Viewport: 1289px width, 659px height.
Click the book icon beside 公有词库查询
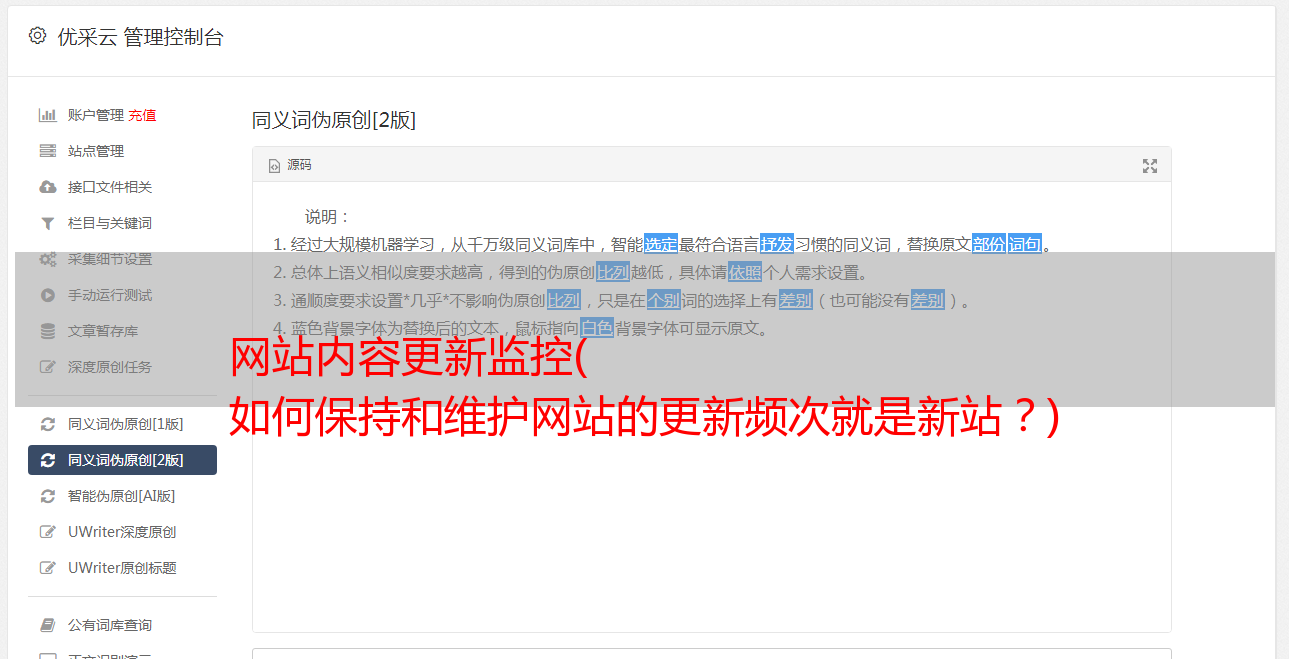[x=47, y=625]
